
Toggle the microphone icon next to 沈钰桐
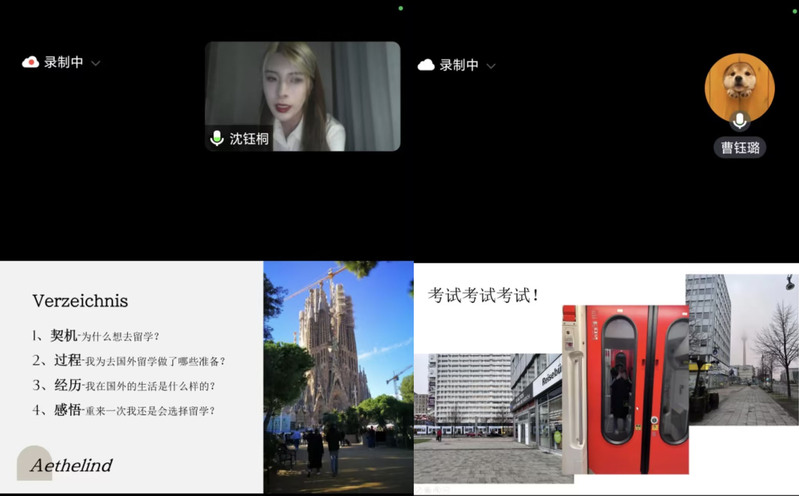pyautogui.click(x=217, y=138)
